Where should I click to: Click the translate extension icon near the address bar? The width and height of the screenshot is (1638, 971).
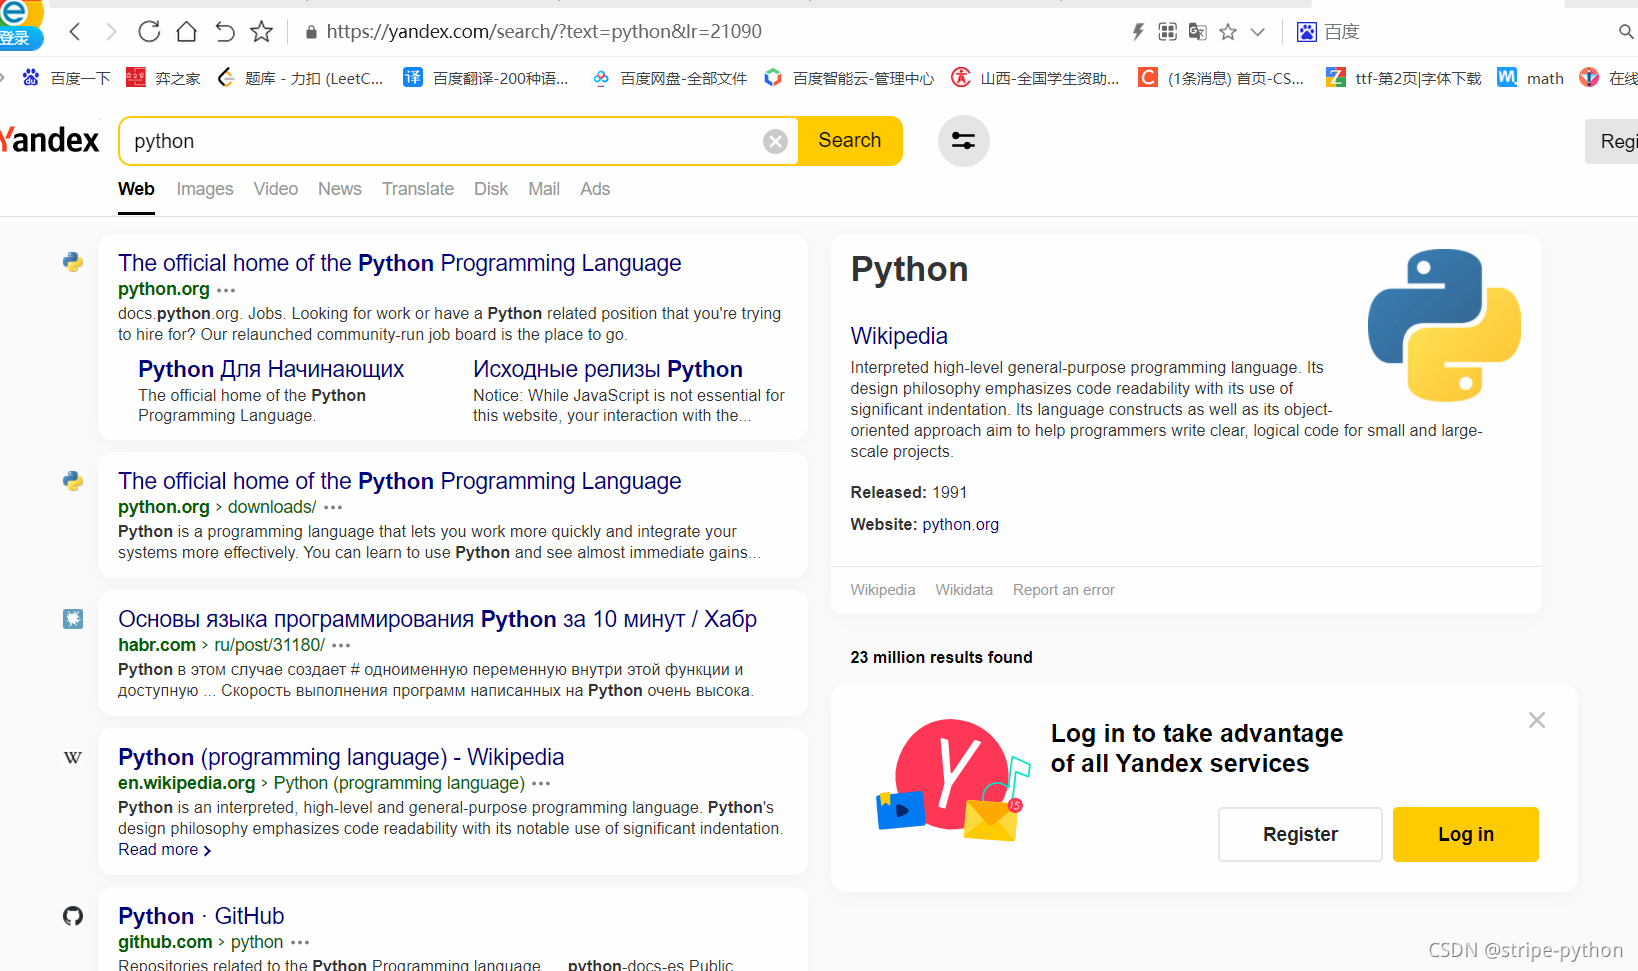coord(1197,31)
